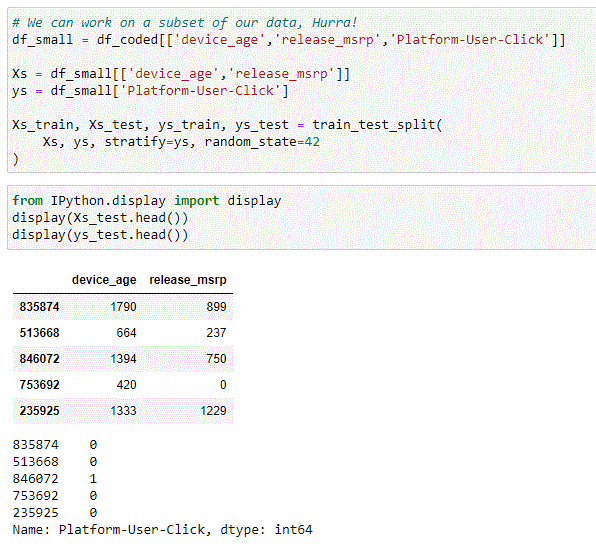Screen dimensions: 596x556
Task: Click the release_msrp value 899
Action: tap(216, 307)
